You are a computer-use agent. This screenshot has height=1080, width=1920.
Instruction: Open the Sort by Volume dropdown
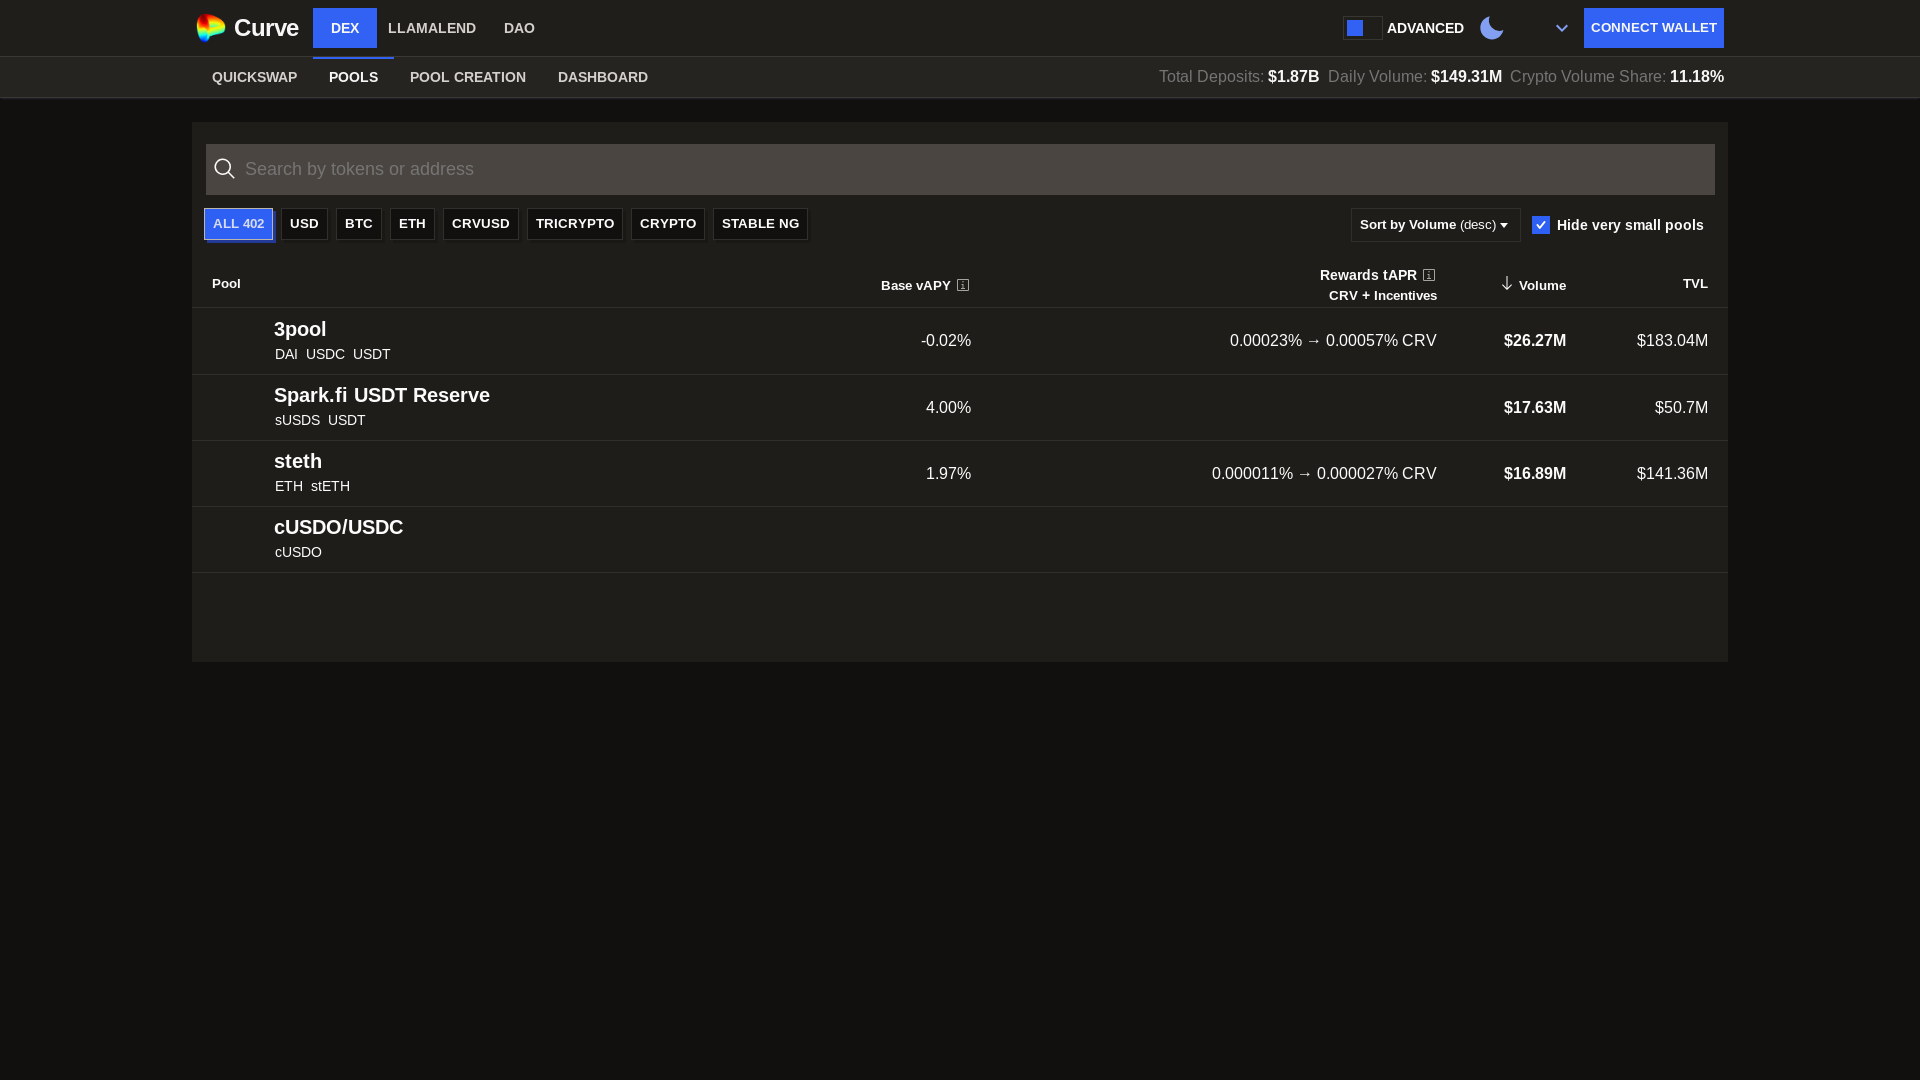(x=1435, y=225)
